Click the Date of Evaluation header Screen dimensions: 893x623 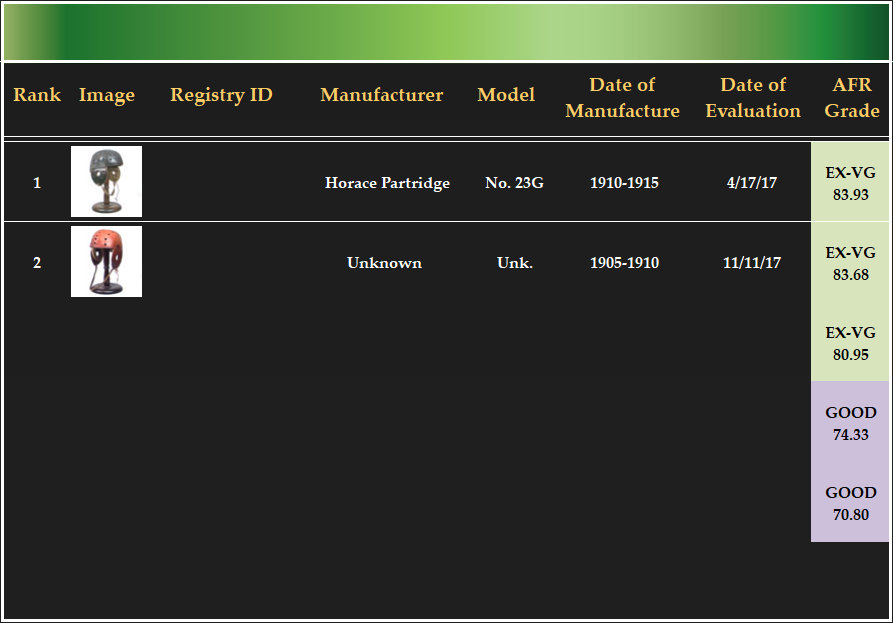point(753,98)
